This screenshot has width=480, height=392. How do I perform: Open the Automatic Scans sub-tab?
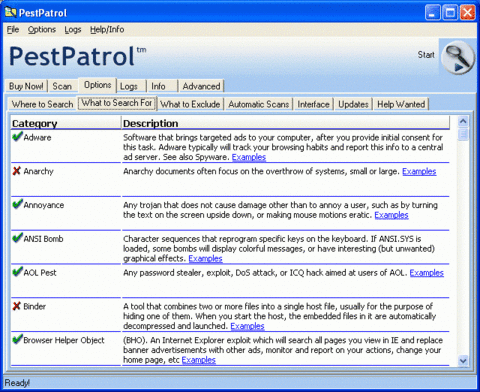pyautogui.click(x=259, y=104)
